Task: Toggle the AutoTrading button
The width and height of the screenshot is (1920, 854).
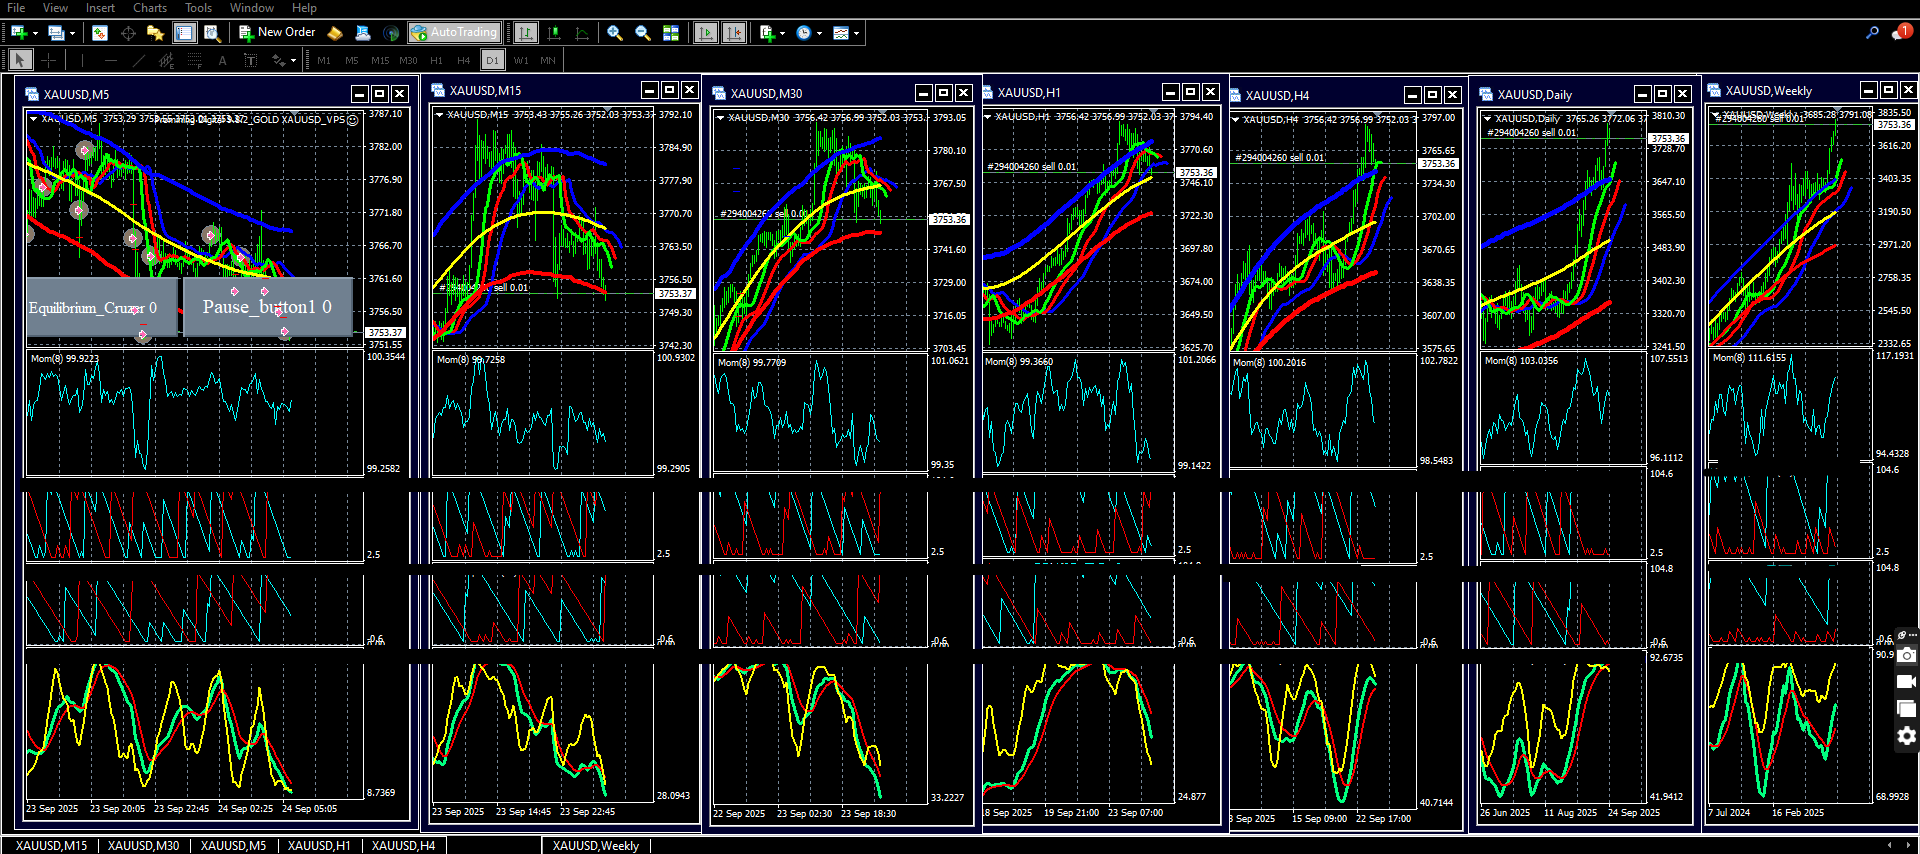Action: [454, 33]
